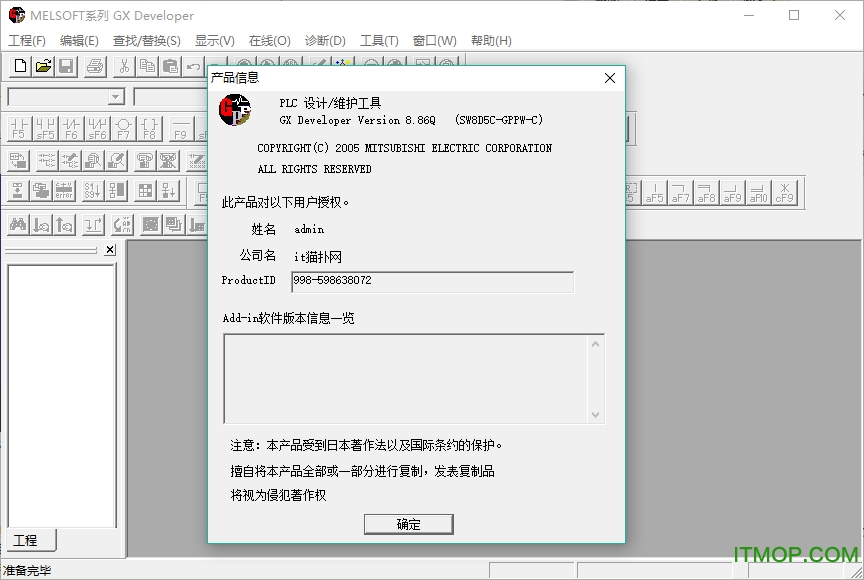The height and width of the screenshot is (580, 864).
Task: Open the 工具(T) menu
Action: [x=379, y=41]
